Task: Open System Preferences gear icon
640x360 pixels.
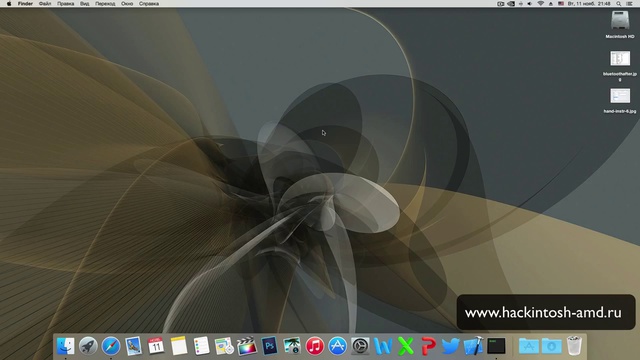Action: point(360,346)
